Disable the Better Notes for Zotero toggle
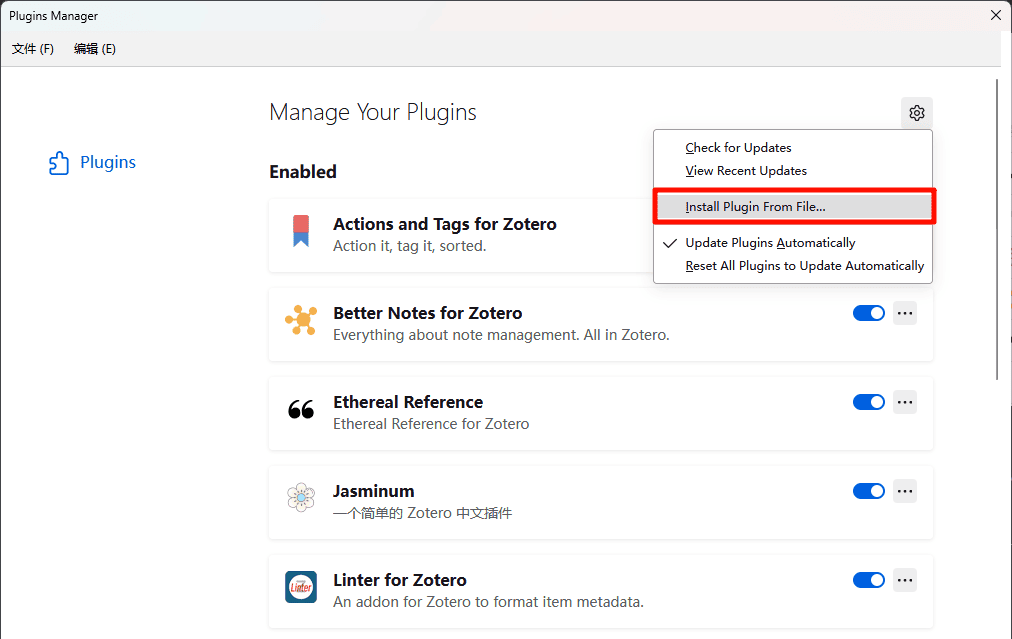The height and width of the screenshot is (639, 1012). pyautogui.click(x=868, y=313)
